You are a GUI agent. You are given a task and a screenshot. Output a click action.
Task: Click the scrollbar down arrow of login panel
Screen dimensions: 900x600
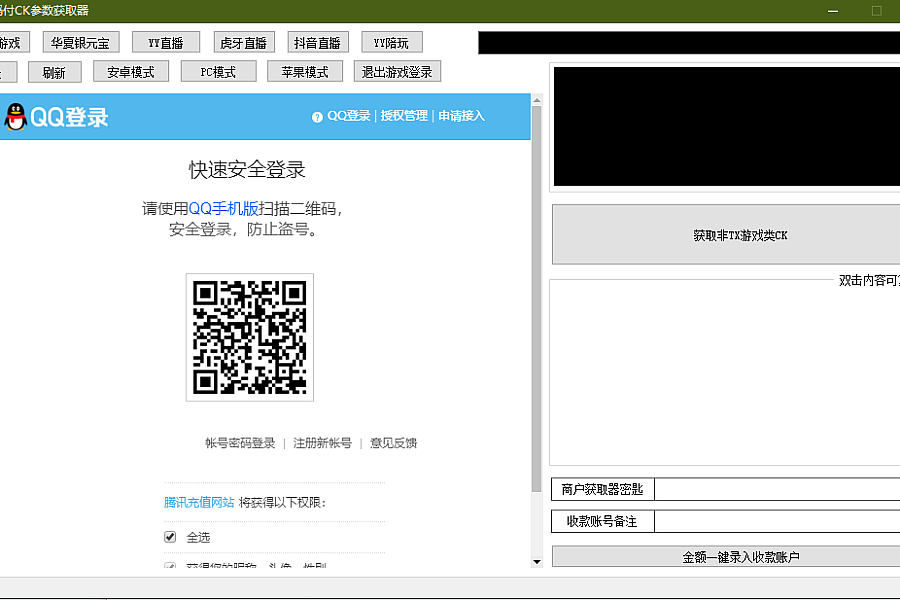(x=537, y=562)
